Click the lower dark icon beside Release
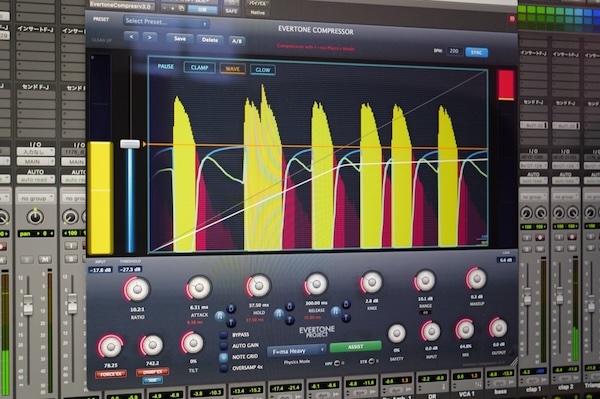Screen dimensions: 600x399 click(346, 318)
